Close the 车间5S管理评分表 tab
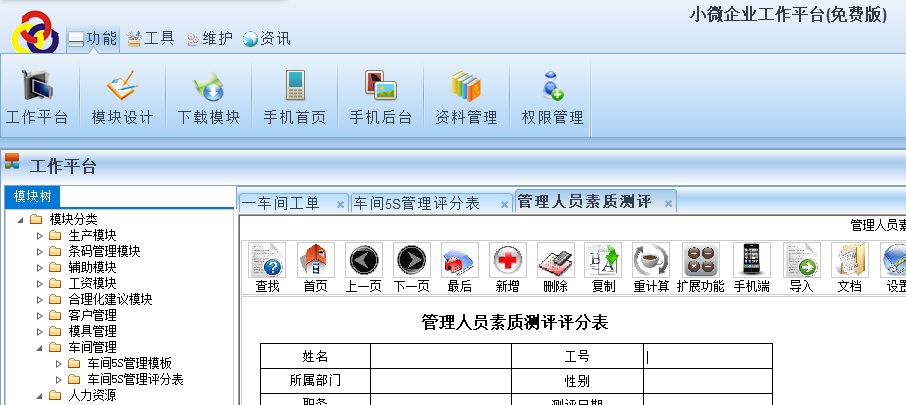906x405 pixels. coord(504,205)
